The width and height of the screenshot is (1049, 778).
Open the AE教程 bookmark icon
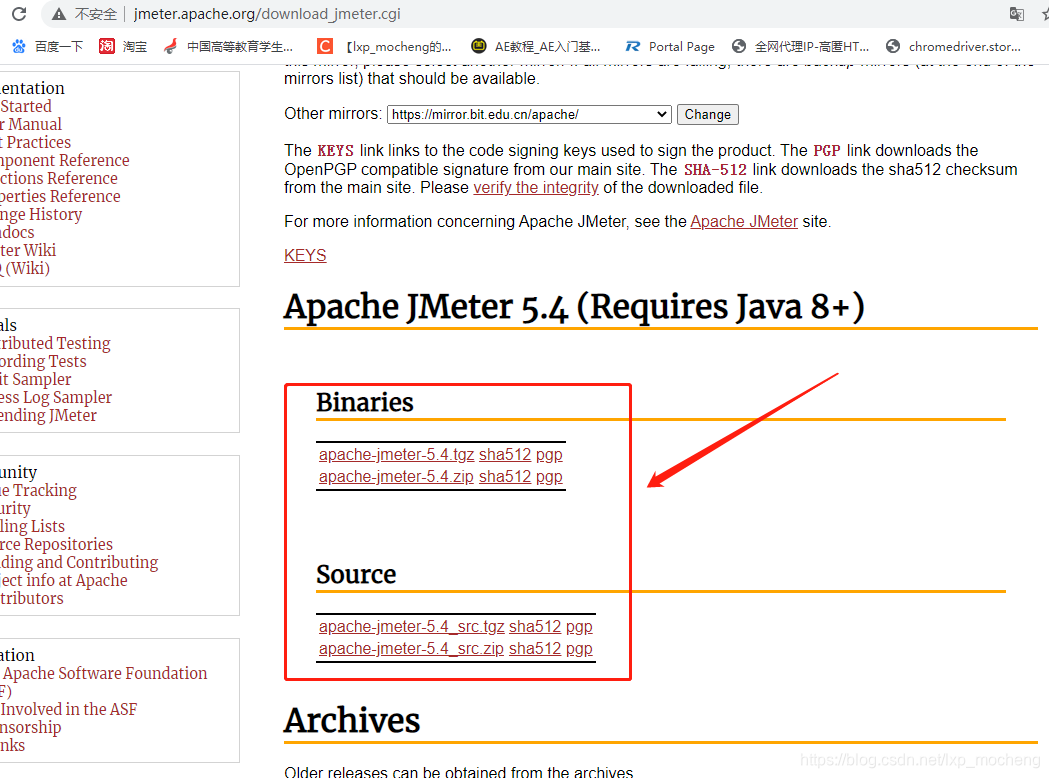pyautogui.click(x=478, y=46)
